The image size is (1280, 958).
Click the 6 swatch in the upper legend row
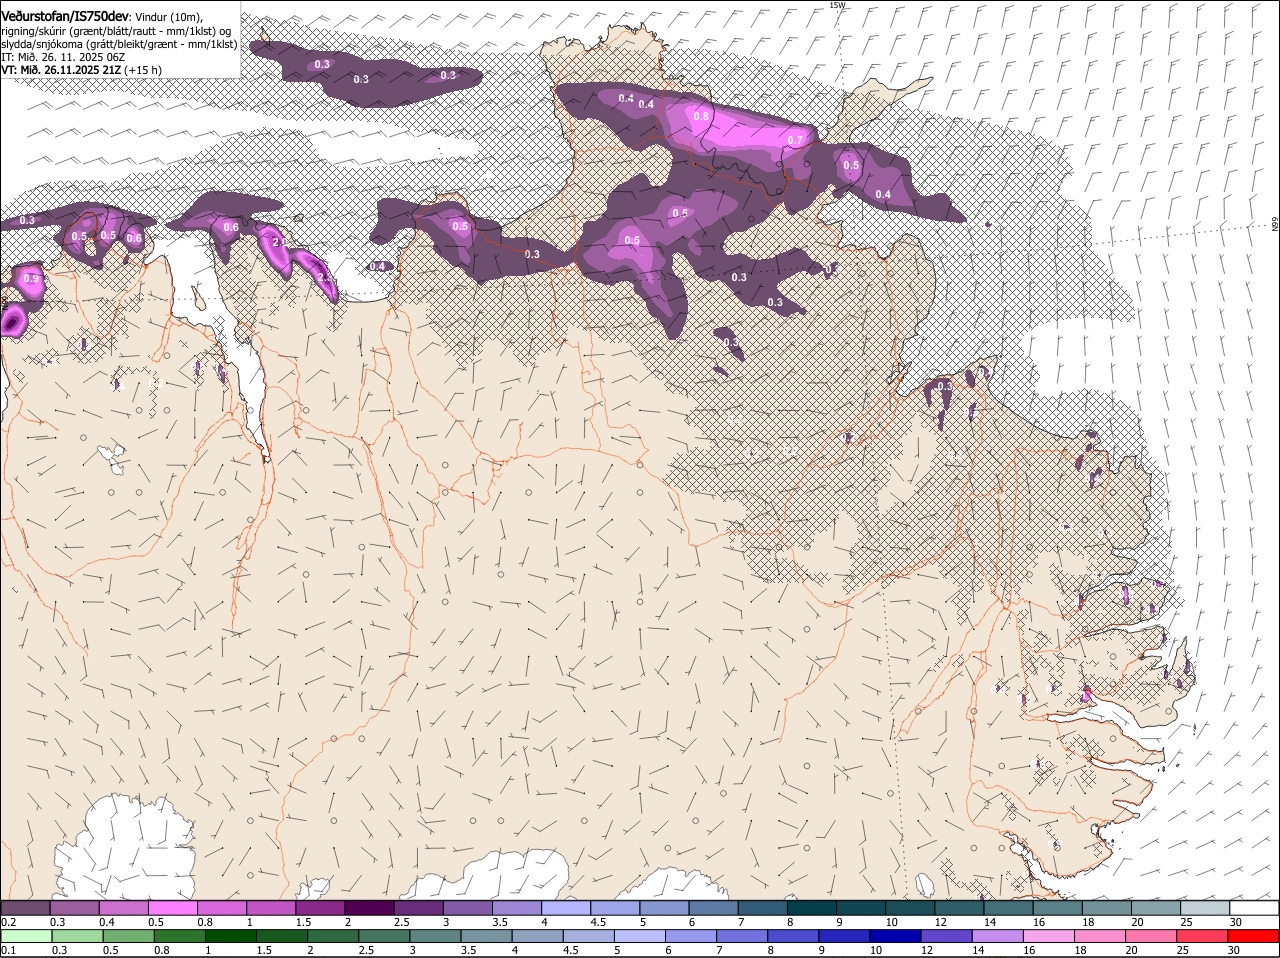713,907
